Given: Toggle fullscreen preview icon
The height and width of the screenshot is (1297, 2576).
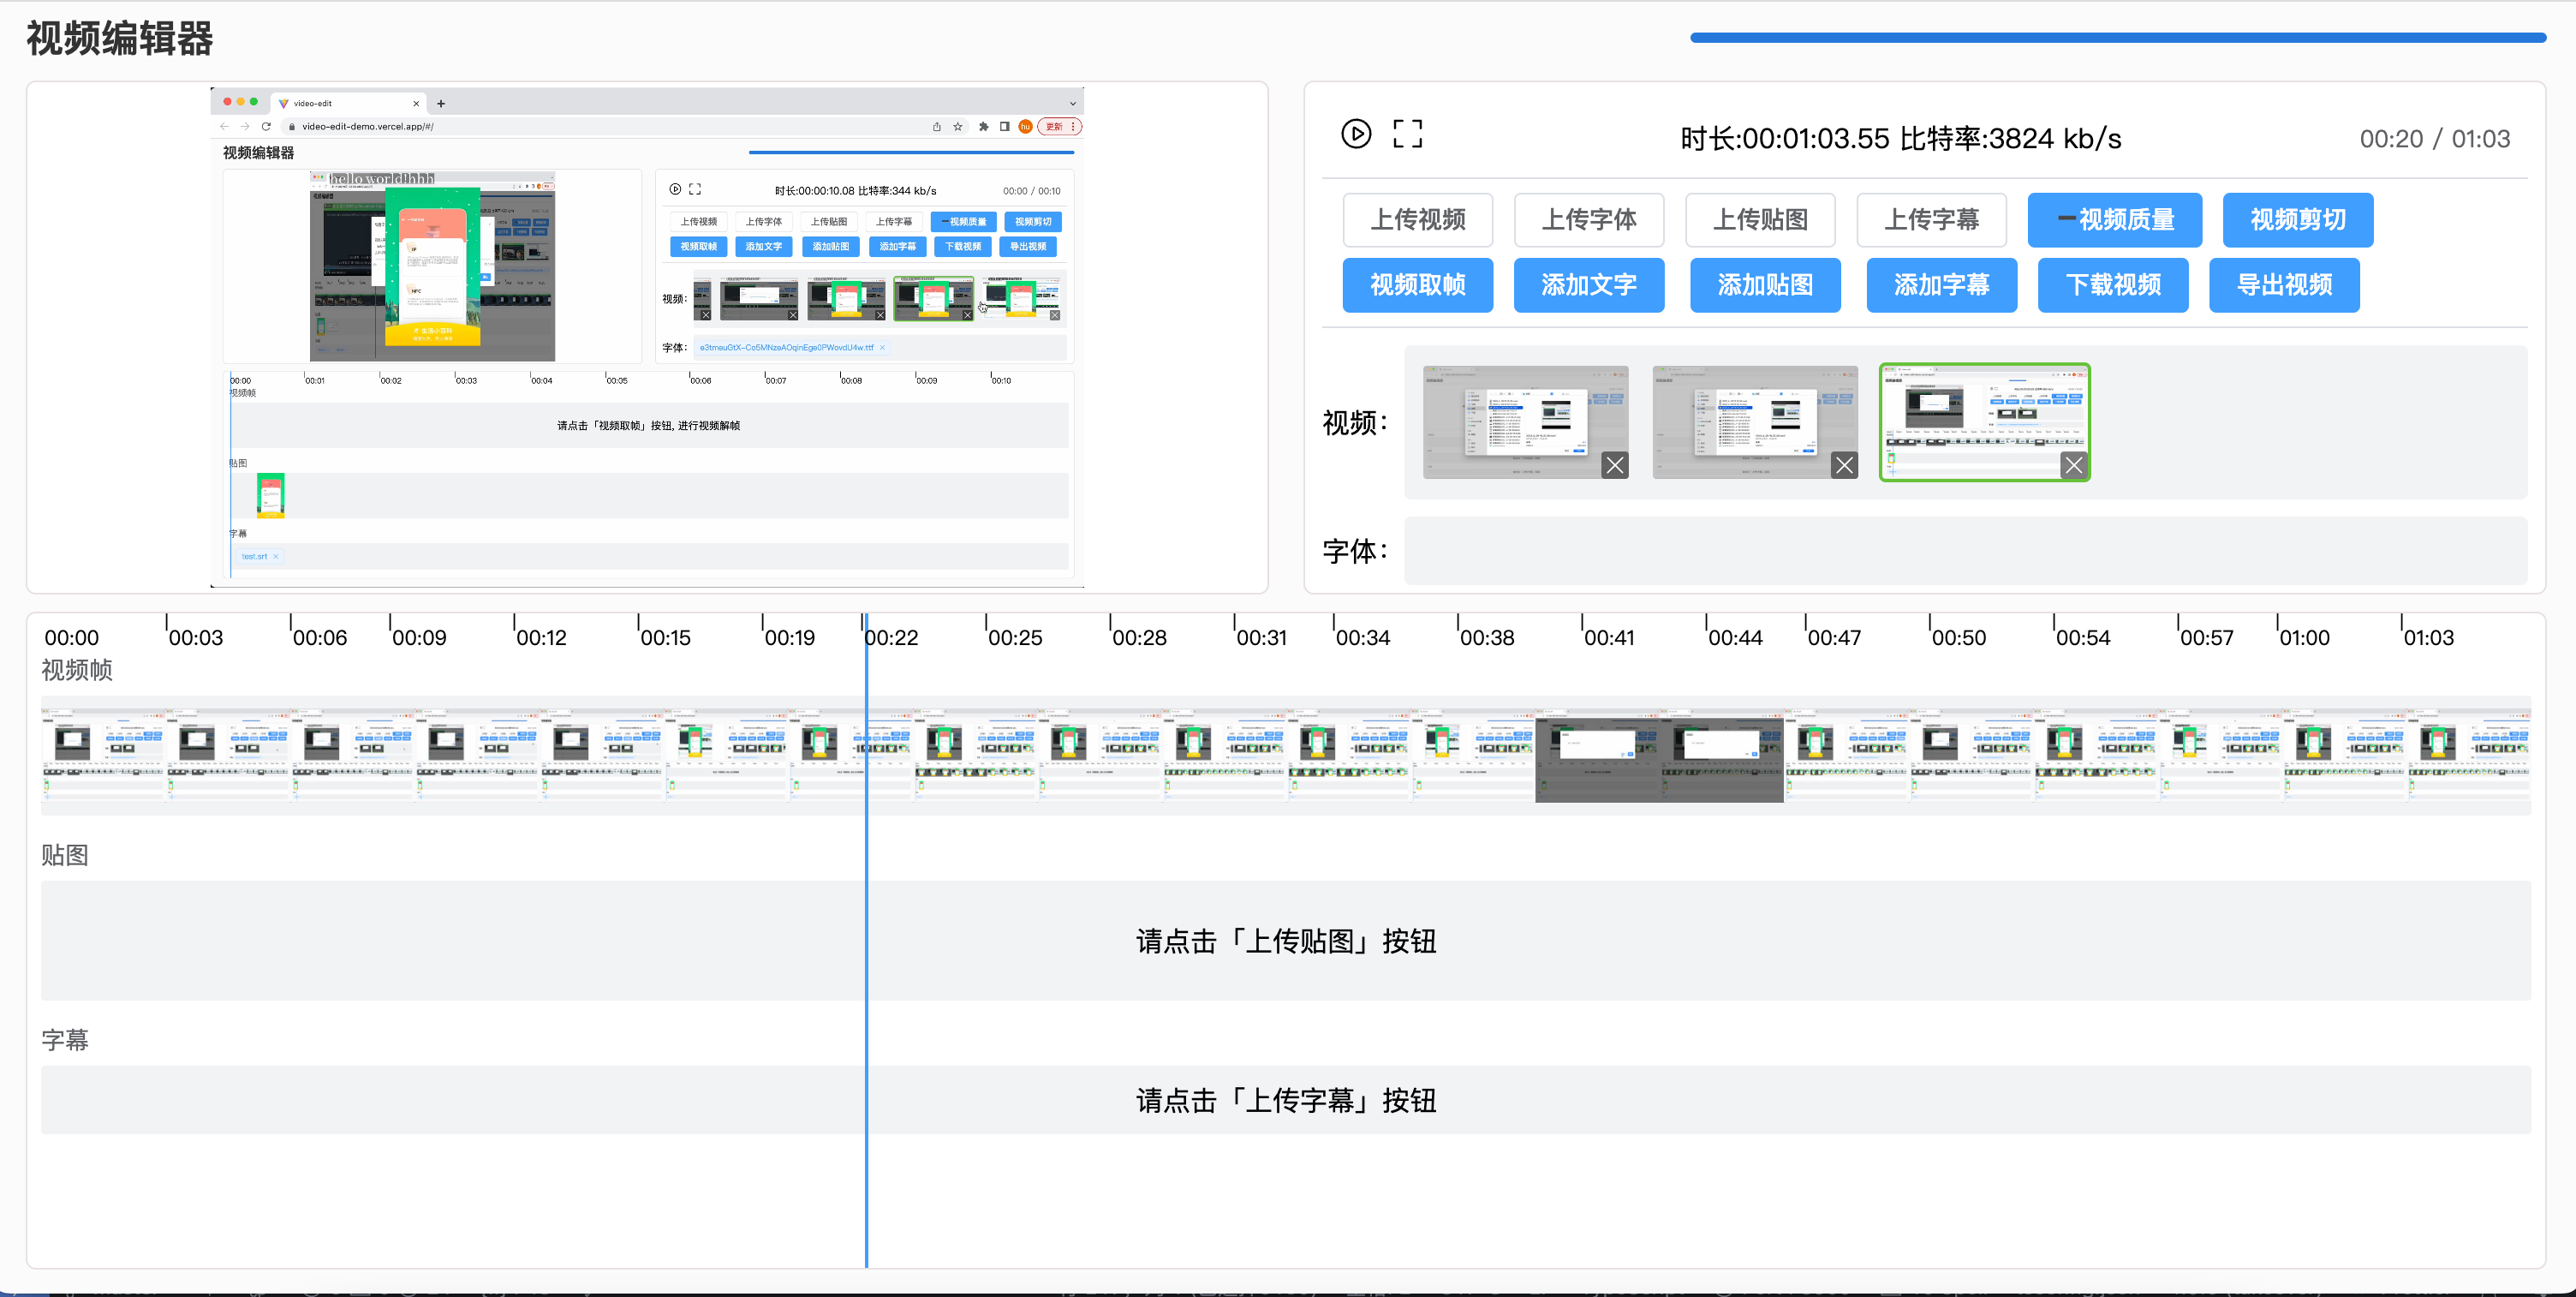Looking at the screenshot, I should pos(1407,134).
